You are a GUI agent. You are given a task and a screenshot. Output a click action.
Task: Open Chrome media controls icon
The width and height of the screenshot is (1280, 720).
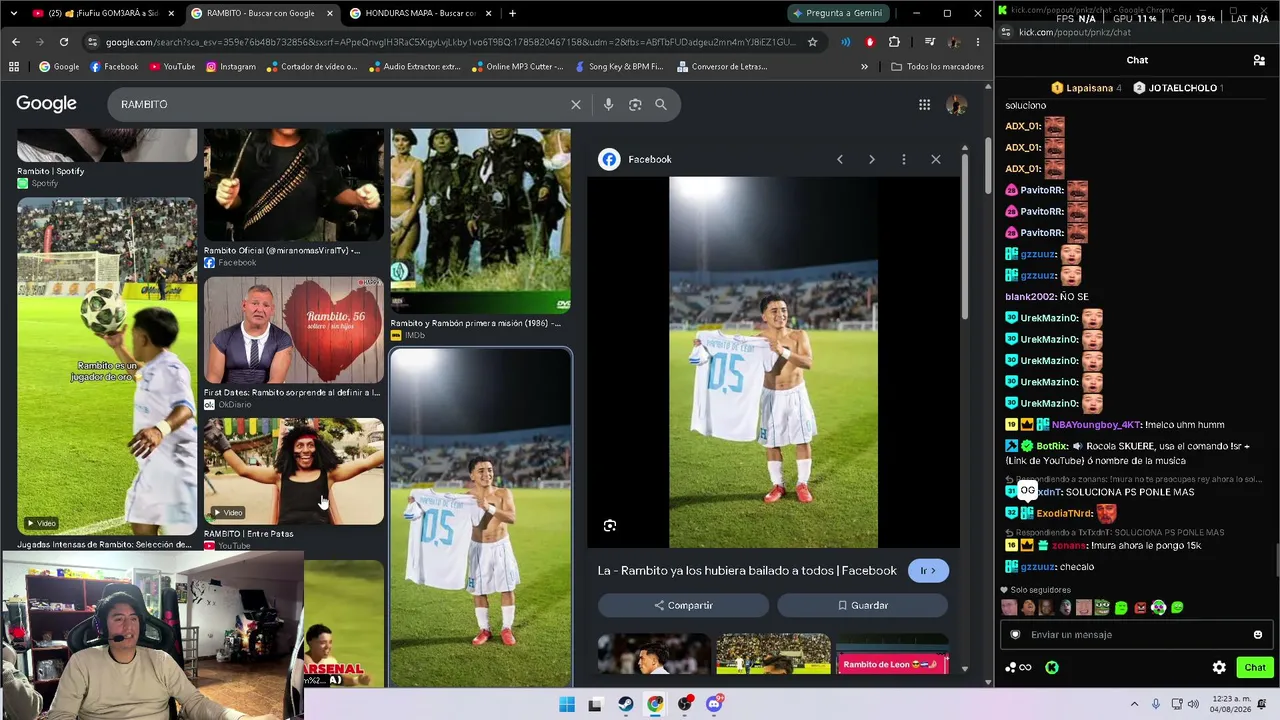[x=930, y=42]
